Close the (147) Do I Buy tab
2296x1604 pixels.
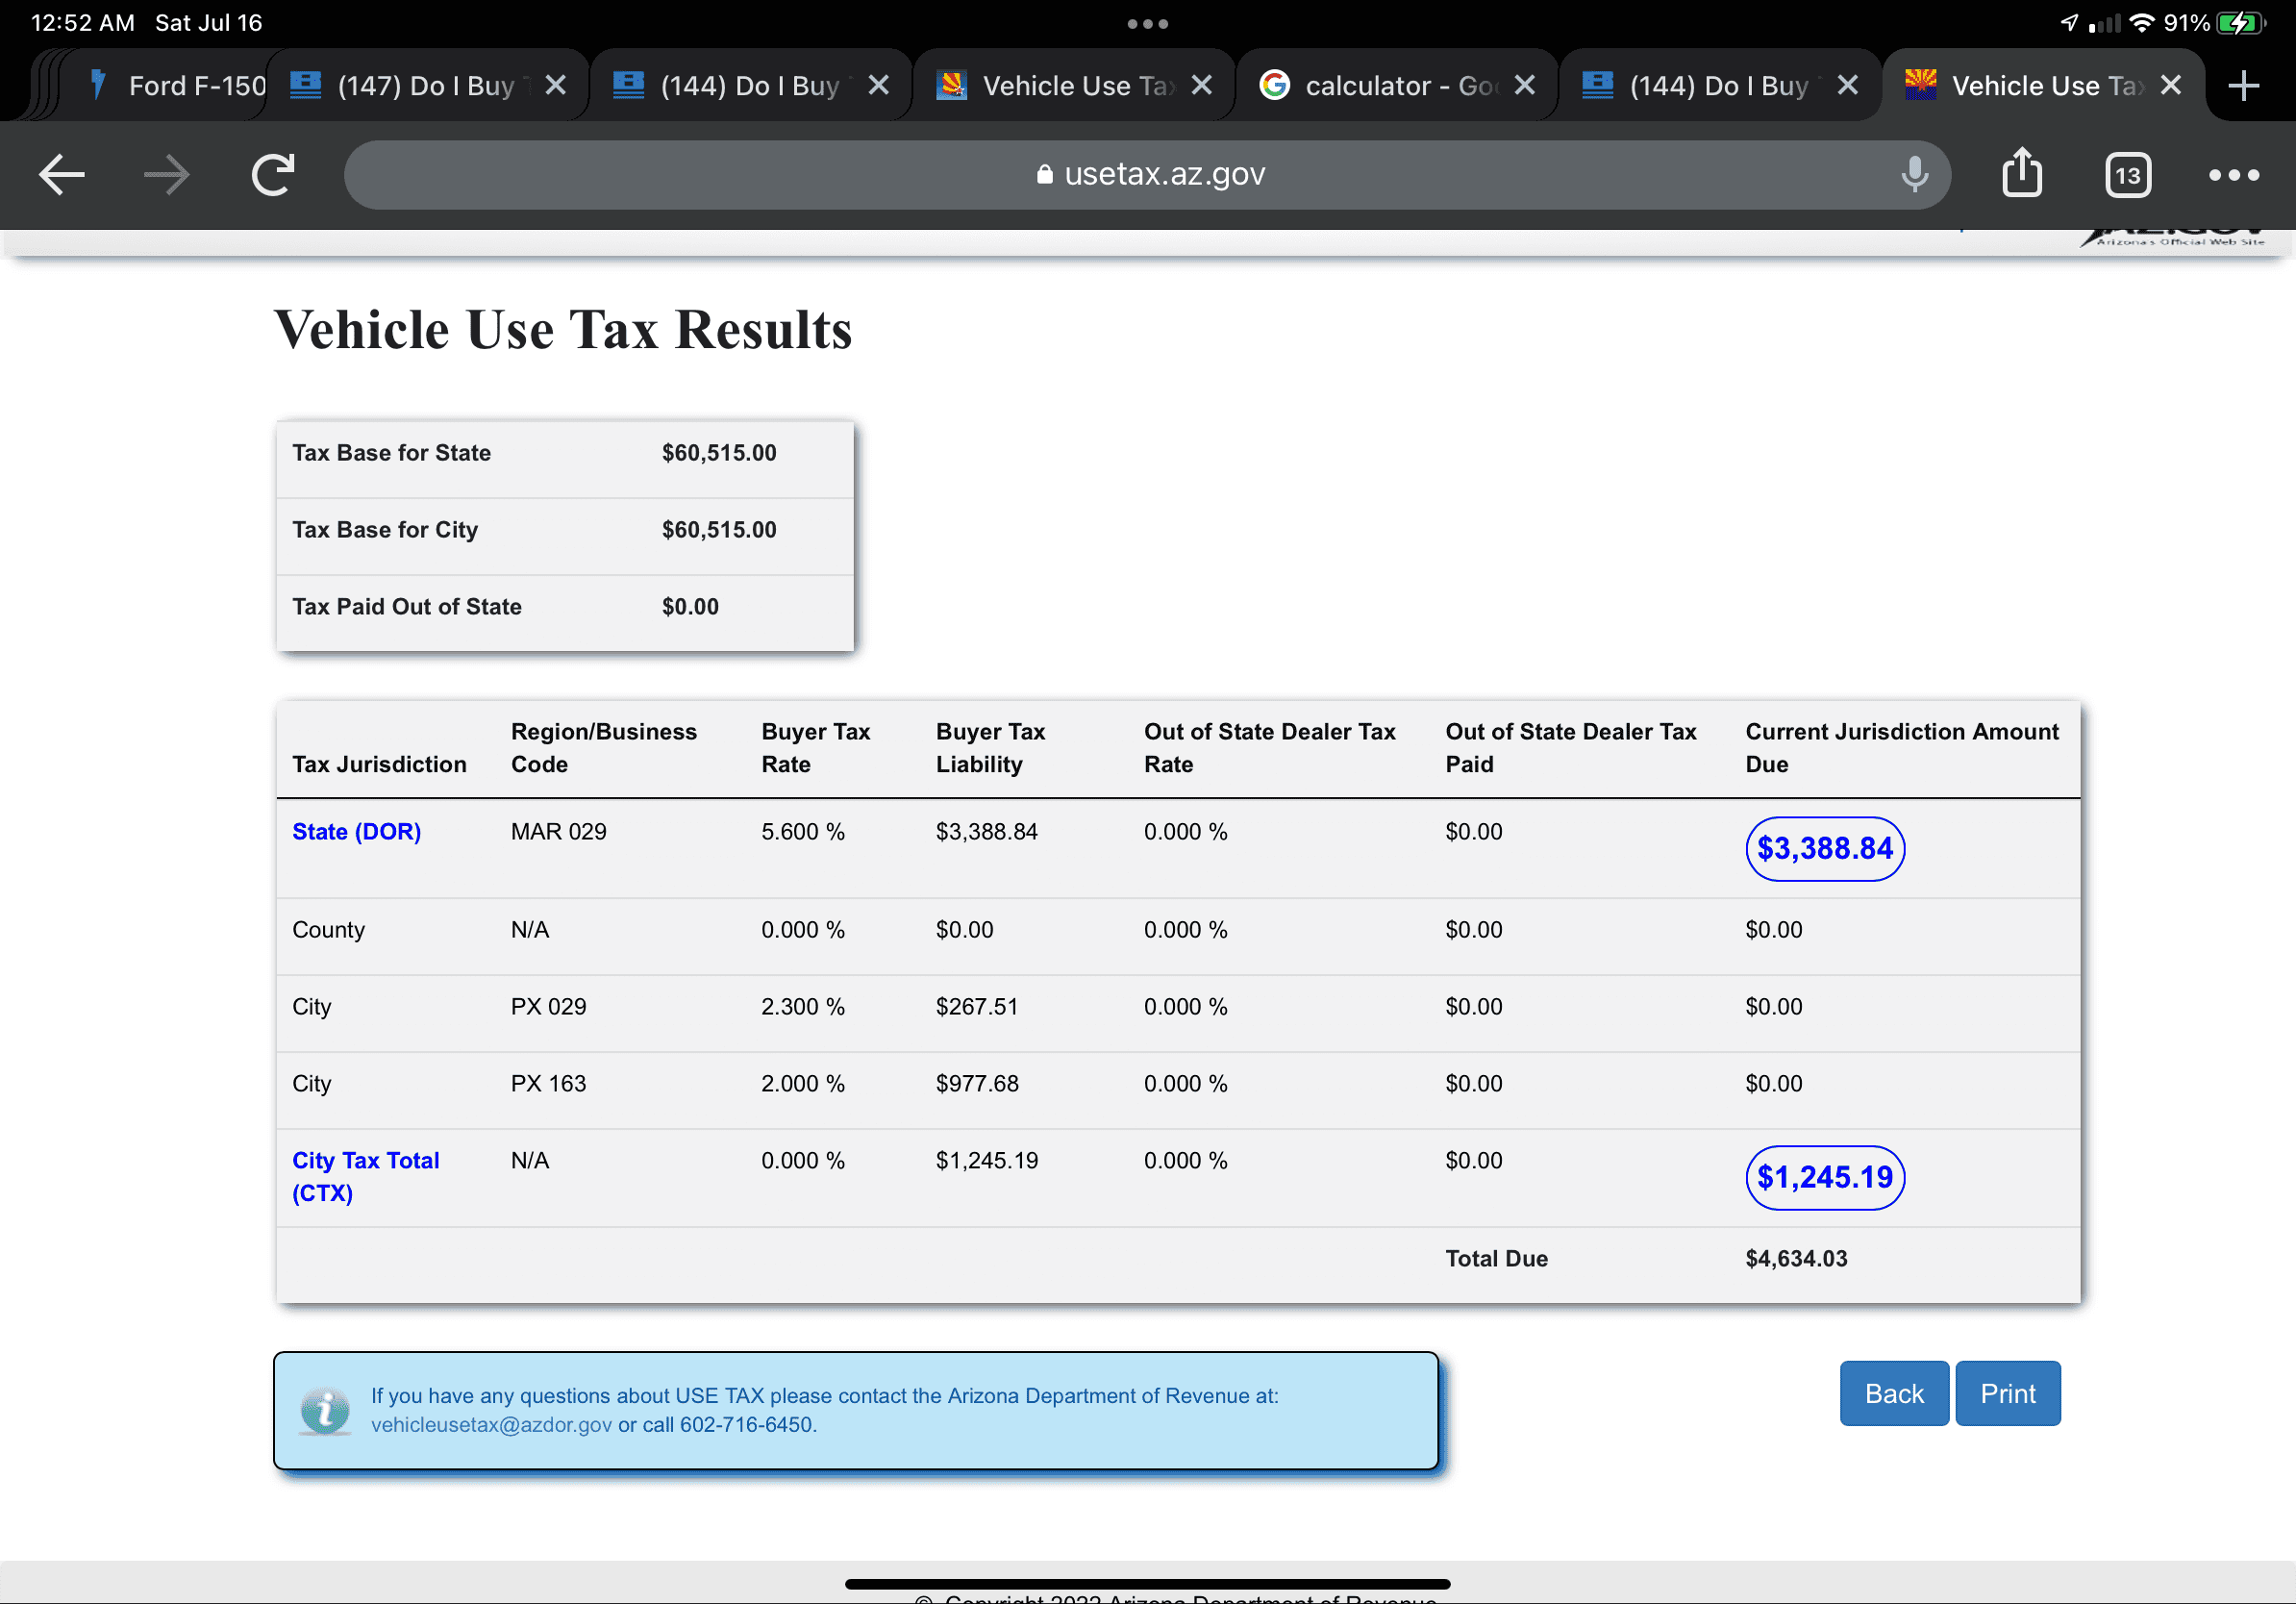(x=556, y=86)
